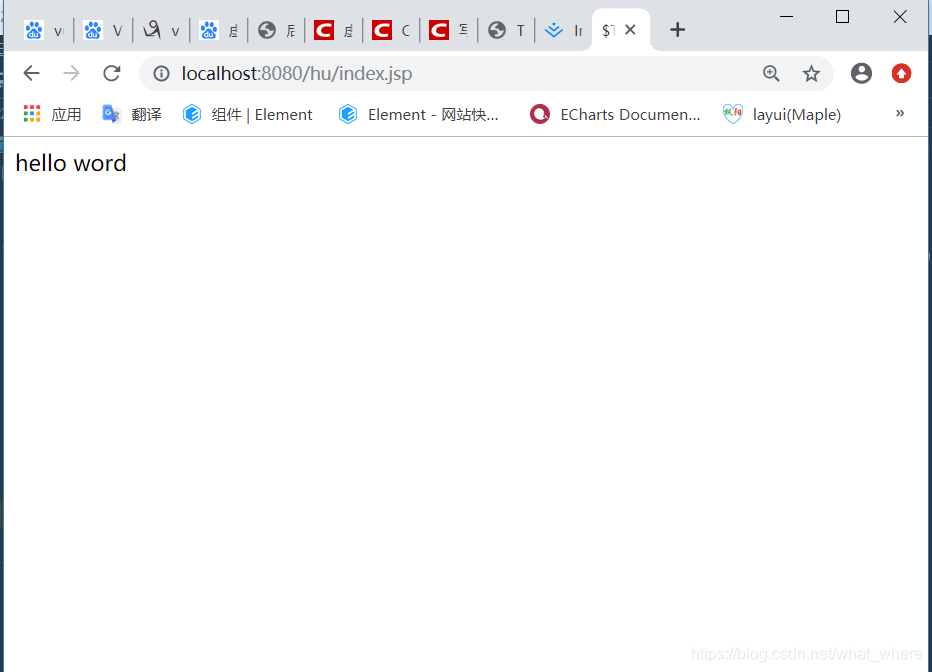Click the zoom magnifier icon in address bar
932x672 pixels.
click(771, 73)
